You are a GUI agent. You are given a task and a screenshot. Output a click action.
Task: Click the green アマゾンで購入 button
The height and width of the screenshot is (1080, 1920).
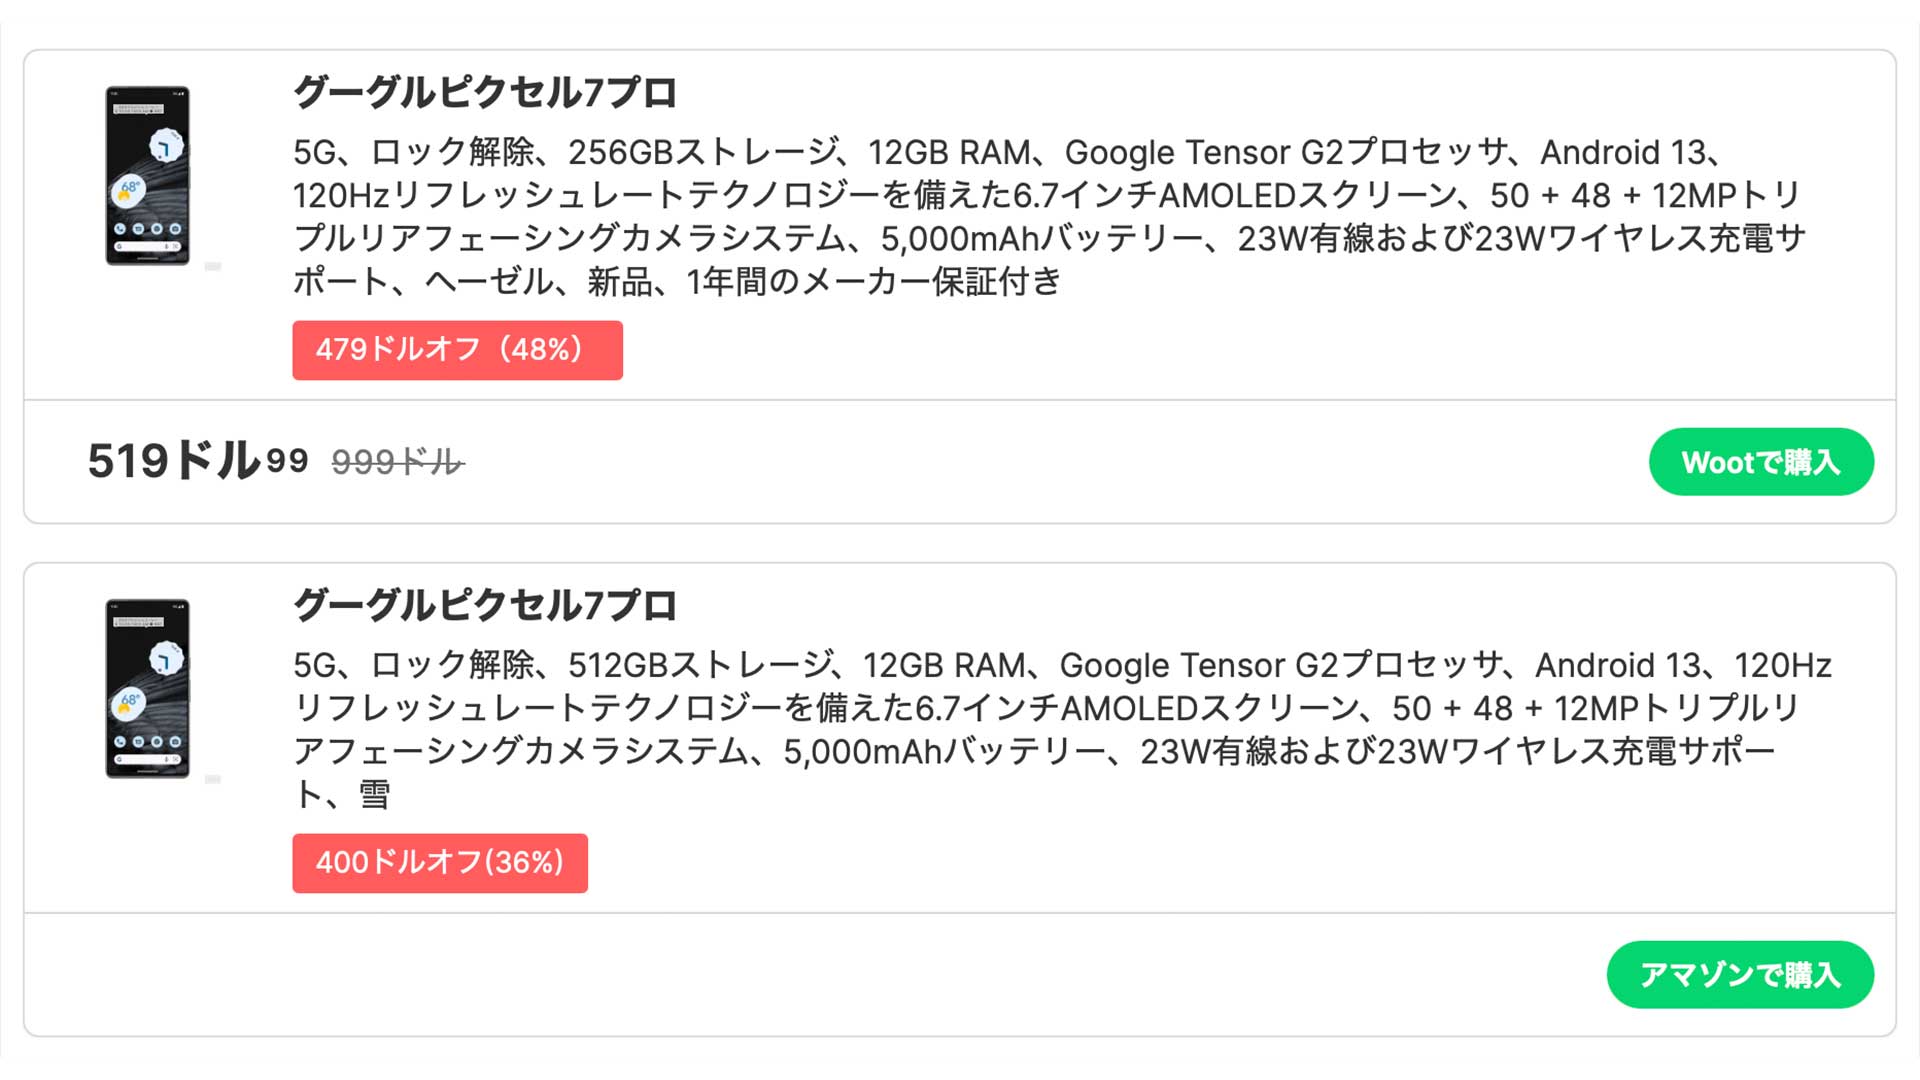1739,975
